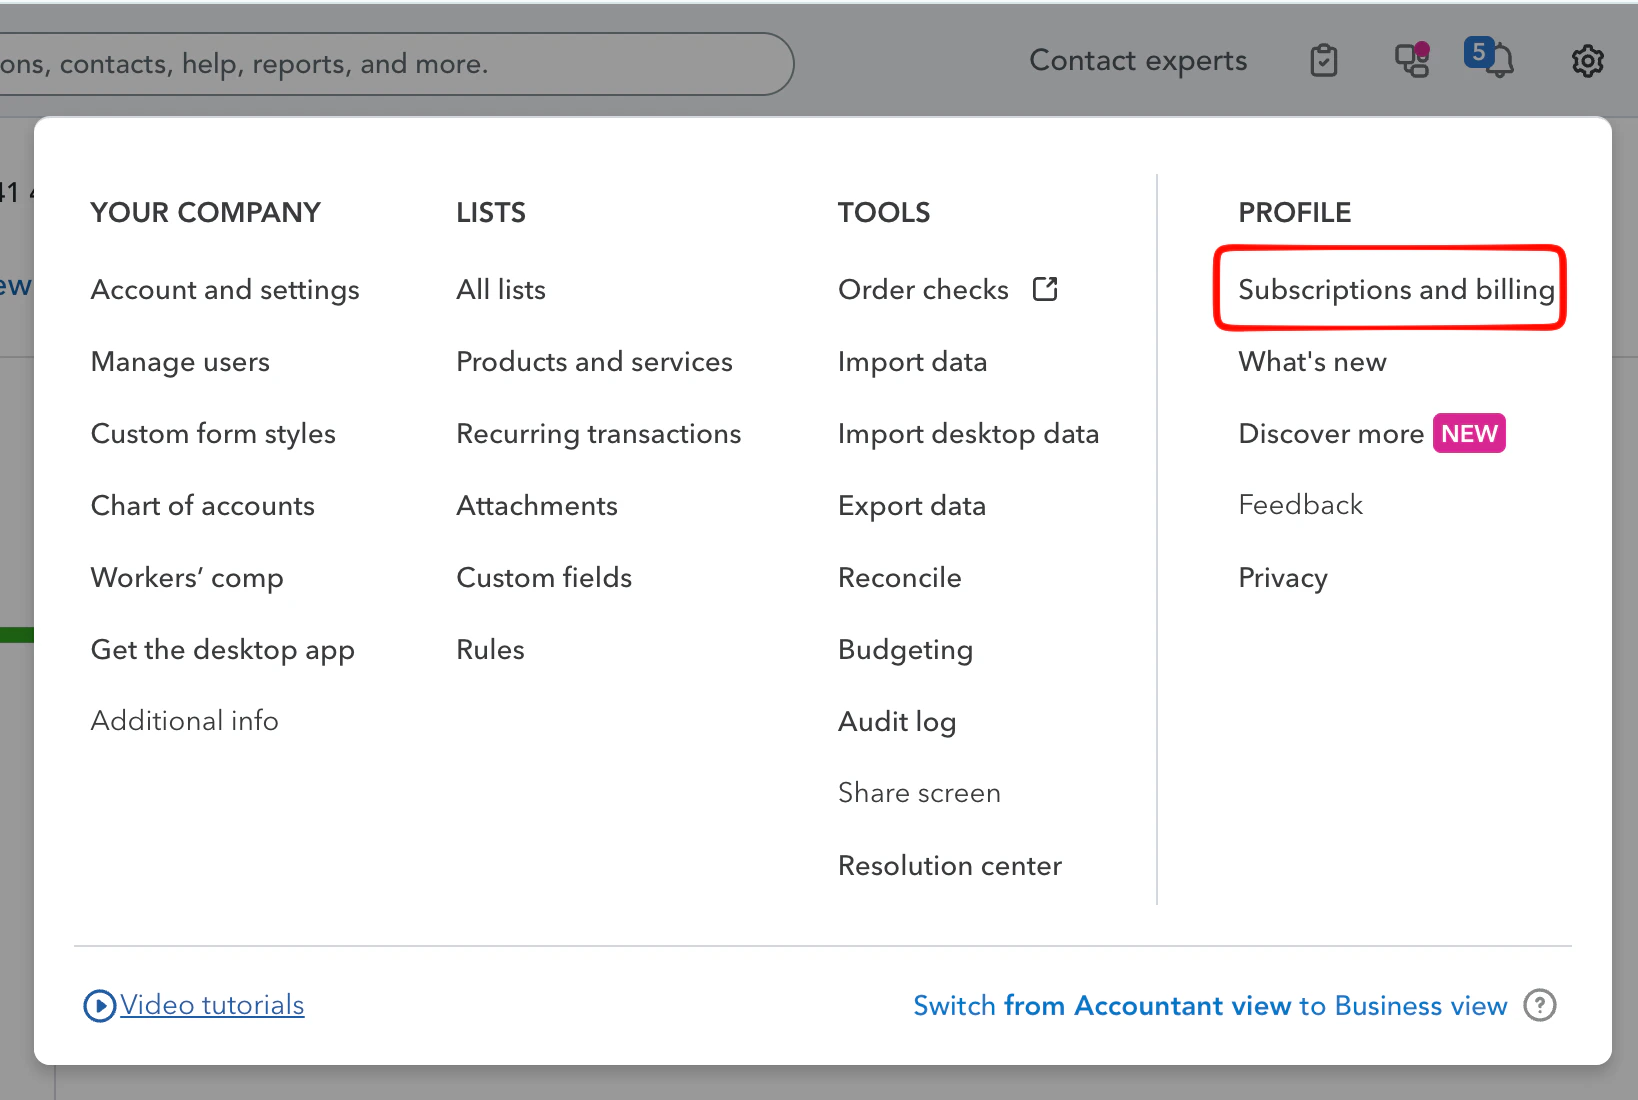Image resolution: width=1638 pixels, height=1100 pixels.
Task: Open What's new
Action: (x=1313, y=362)
